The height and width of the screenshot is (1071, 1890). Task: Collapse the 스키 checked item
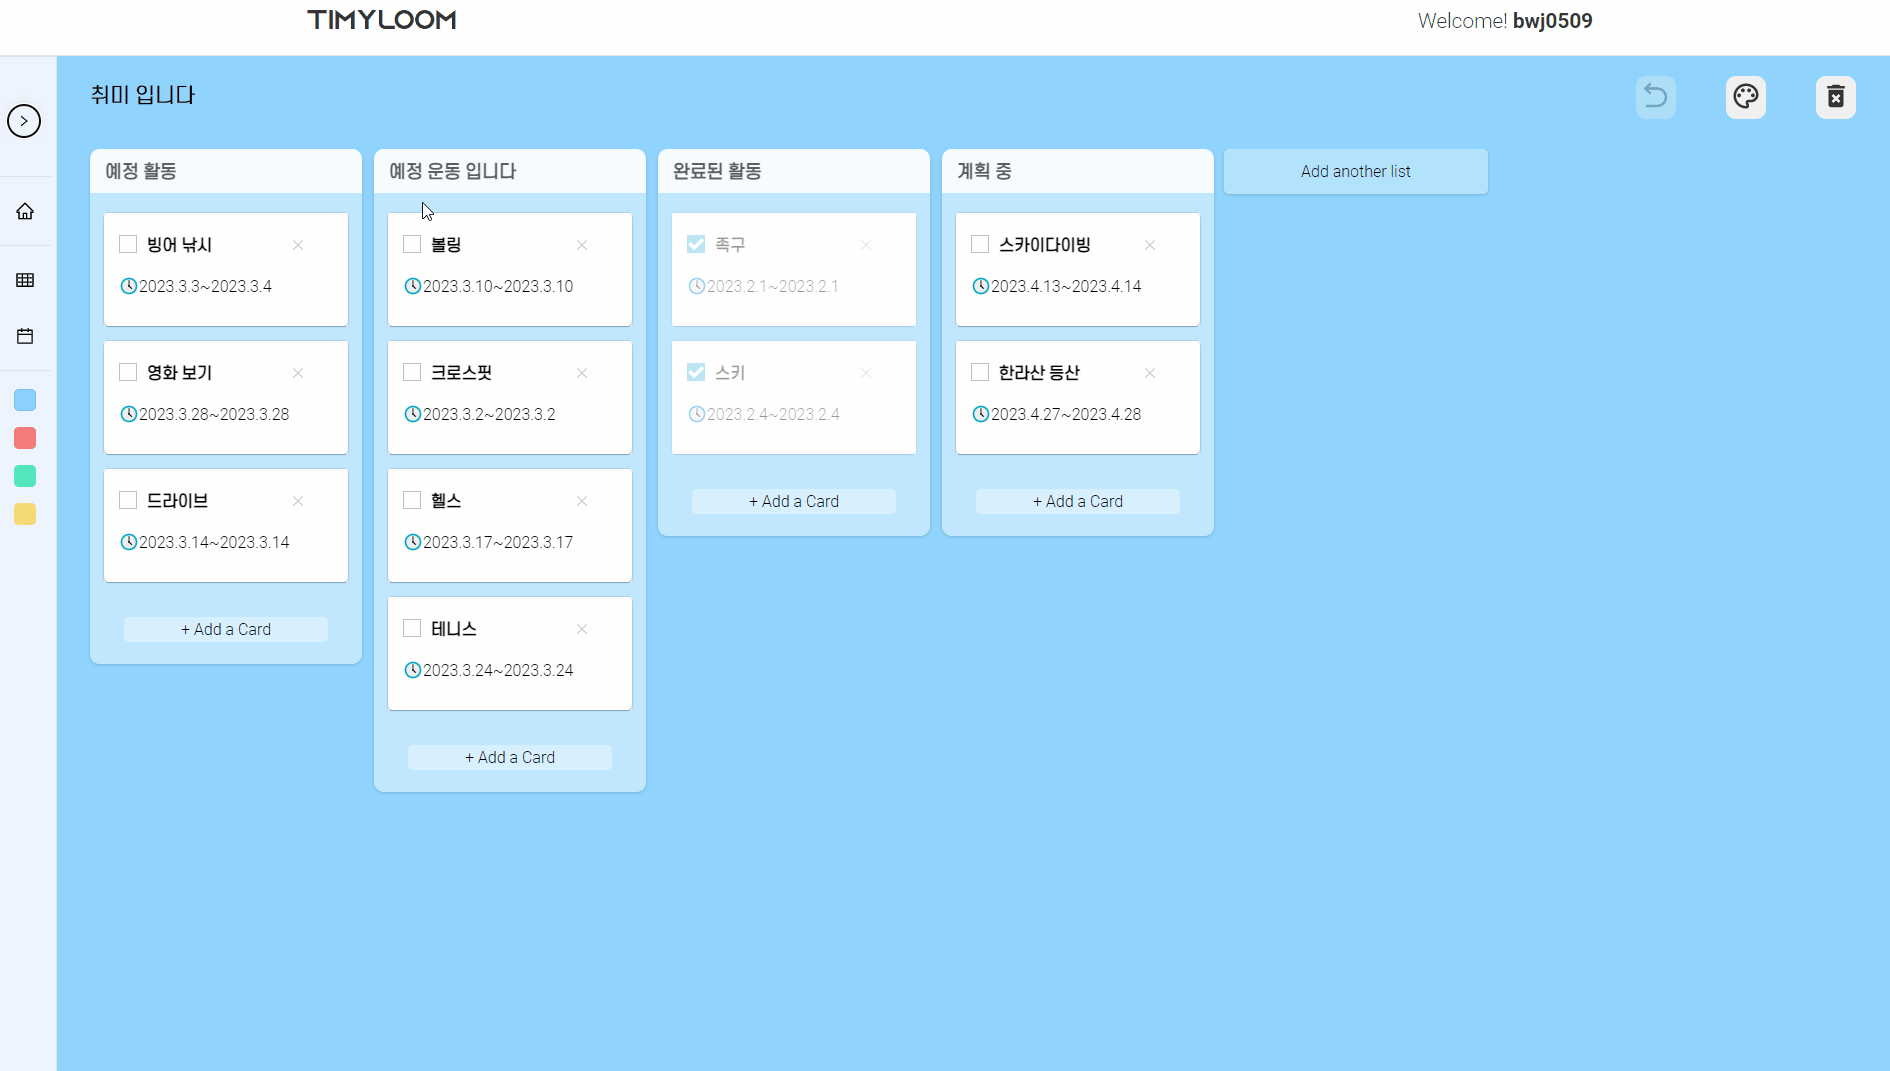[696, 372]
